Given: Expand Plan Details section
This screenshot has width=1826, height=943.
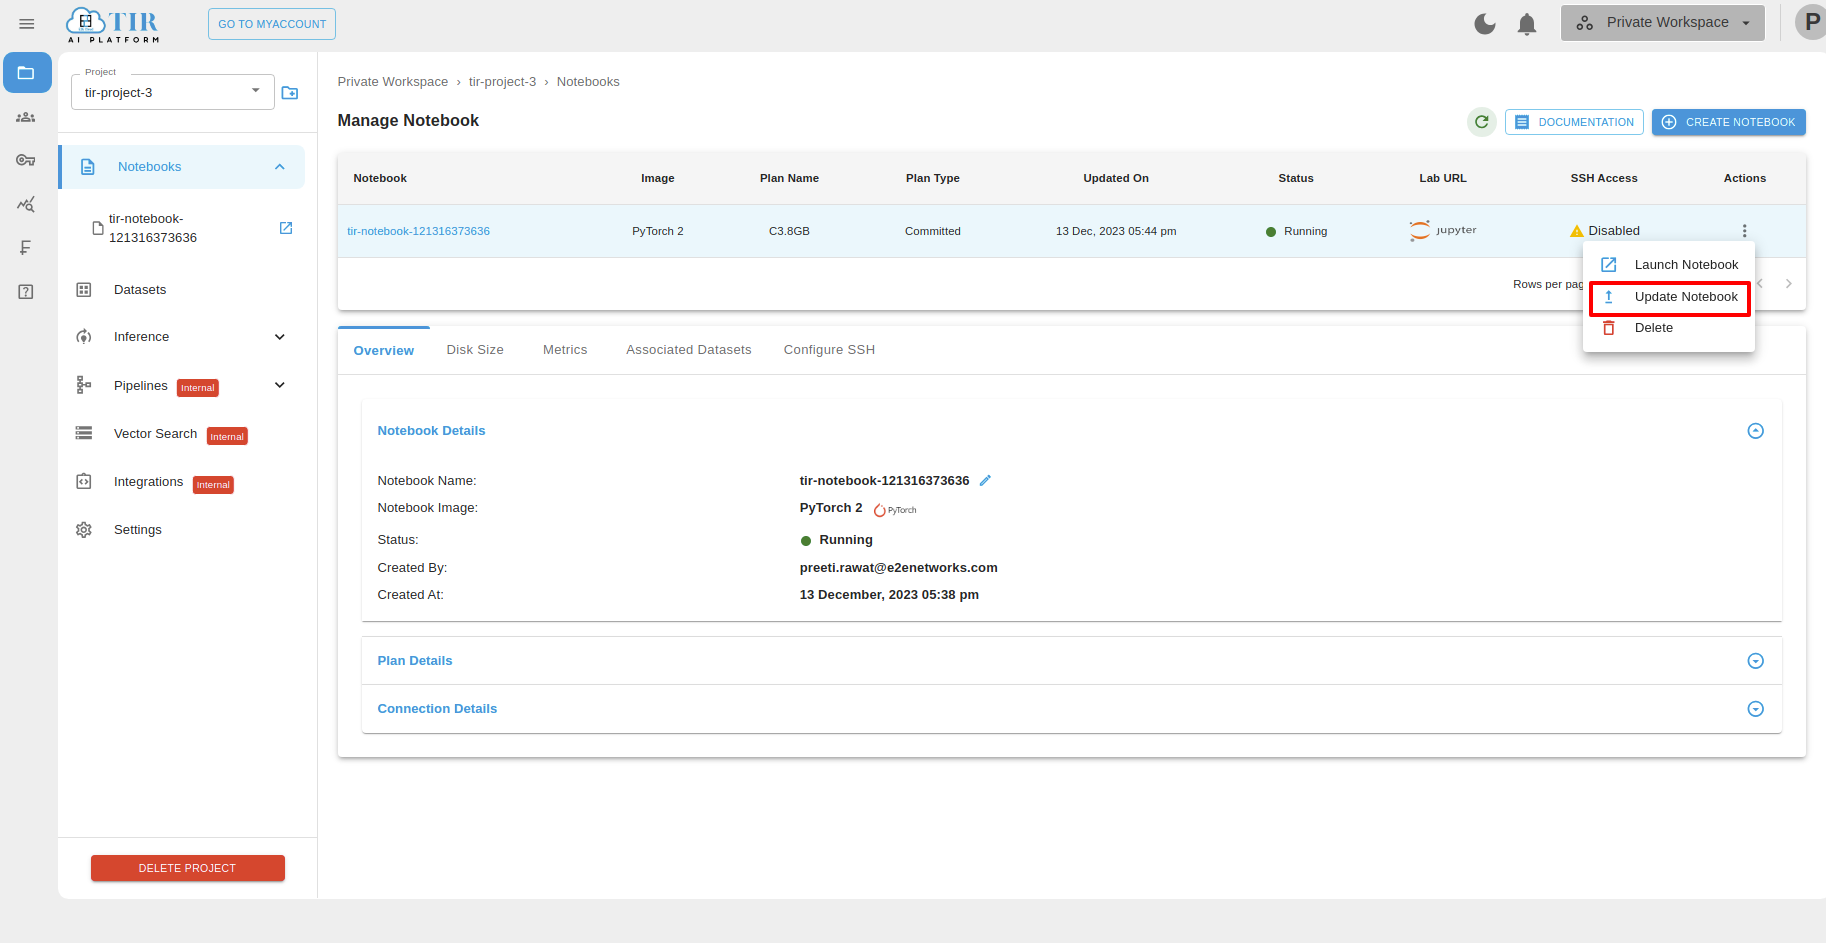Looking at the screenshot, I should [x=1755, y=661].
